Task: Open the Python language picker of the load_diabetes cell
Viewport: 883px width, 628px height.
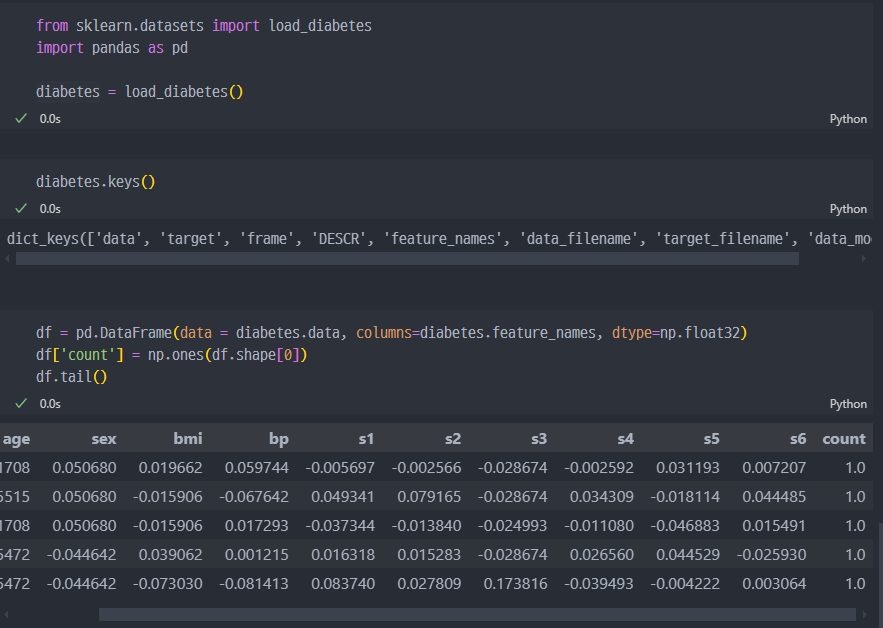Action: tap(848, 119)
